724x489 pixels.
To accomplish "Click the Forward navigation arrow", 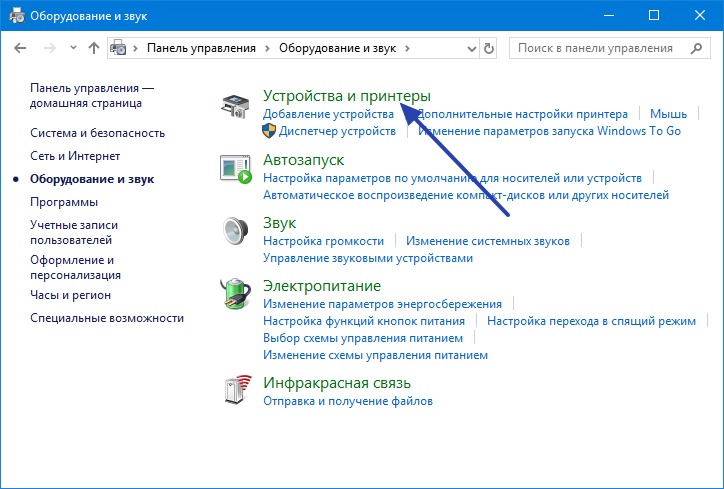I will click(49, 48).
